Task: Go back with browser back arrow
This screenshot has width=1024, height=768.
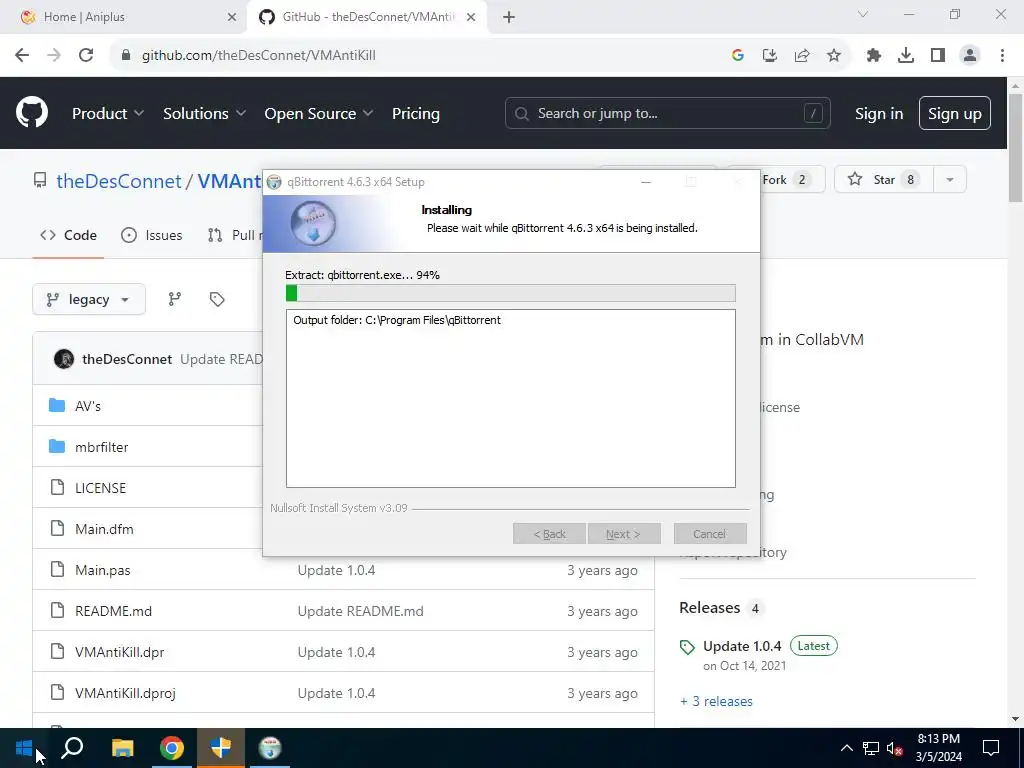Action: (22, 56)
